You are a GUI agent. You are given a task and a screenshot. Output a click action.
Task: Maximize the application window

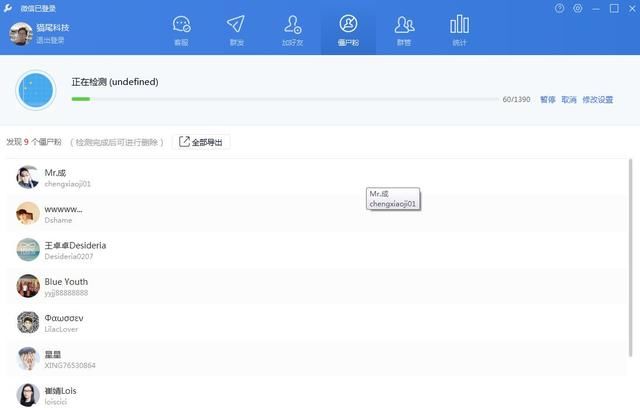pyautogui.click(x=614, y=8)
